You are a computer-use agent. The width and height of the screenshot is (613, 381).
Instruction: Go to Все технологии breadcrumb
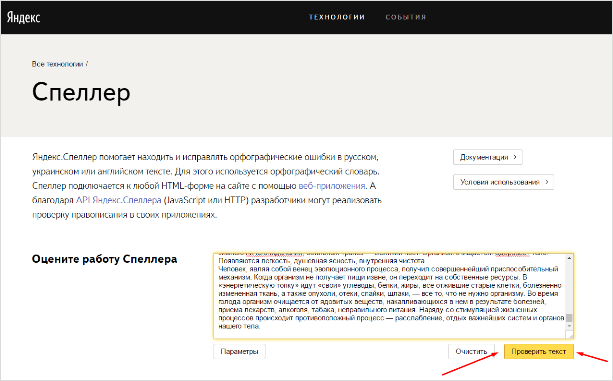pyautogui.click(x=57, y=64)
